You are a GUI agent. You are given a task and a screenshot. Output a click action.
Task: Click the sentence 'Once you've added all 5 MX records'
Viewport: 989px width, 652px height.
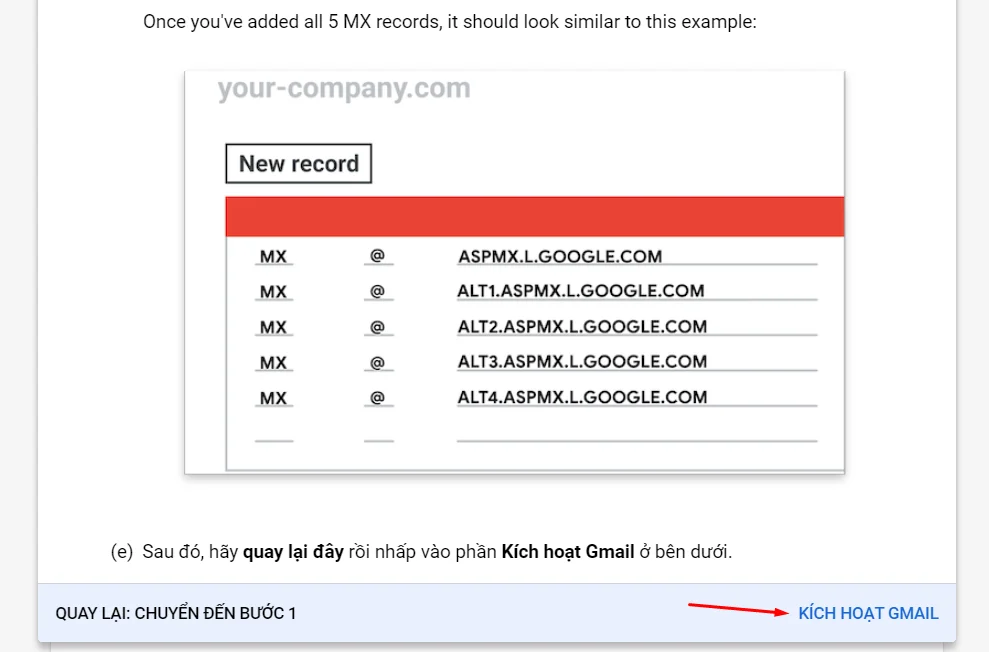(291, 21)
